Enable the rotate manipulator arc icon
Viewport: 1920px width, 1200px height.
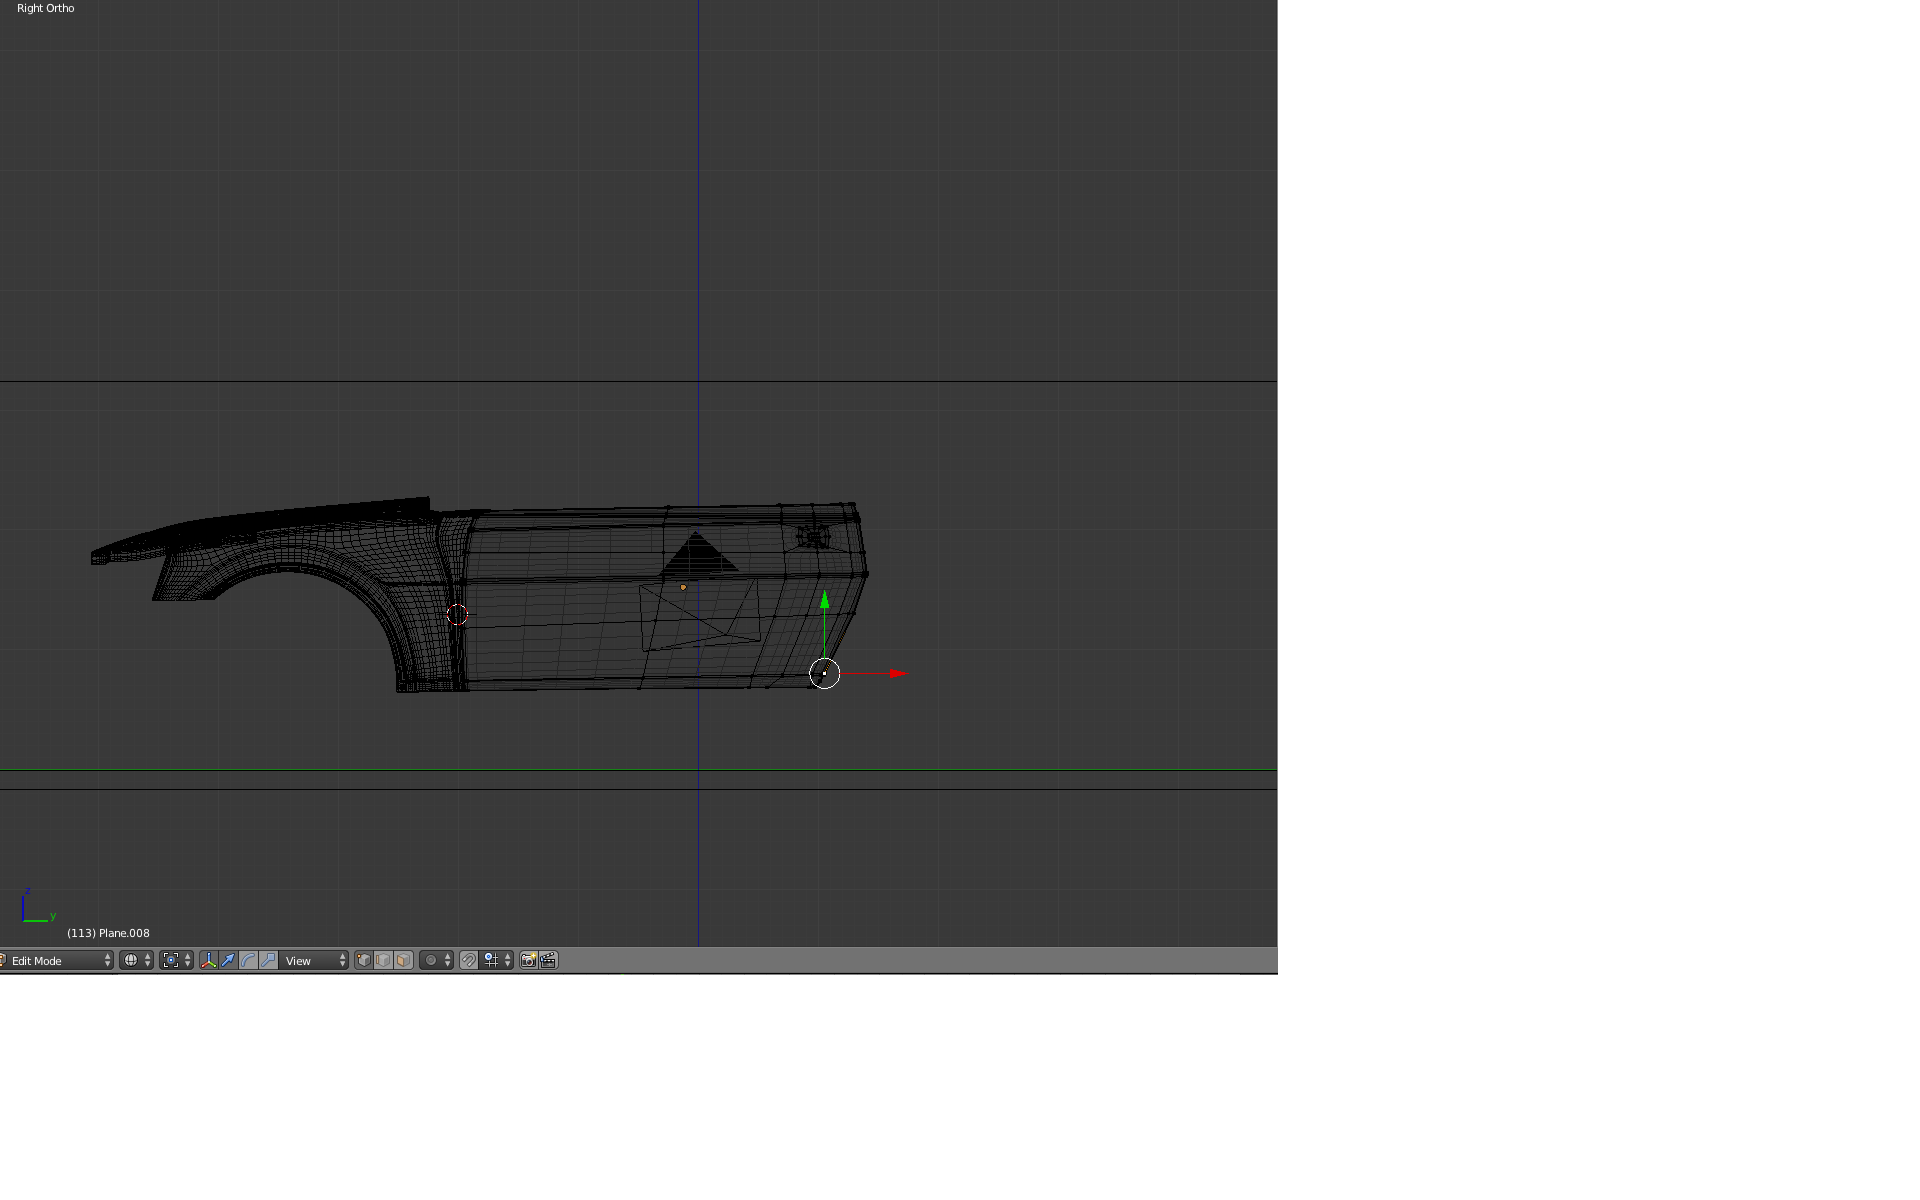[248, 961]
